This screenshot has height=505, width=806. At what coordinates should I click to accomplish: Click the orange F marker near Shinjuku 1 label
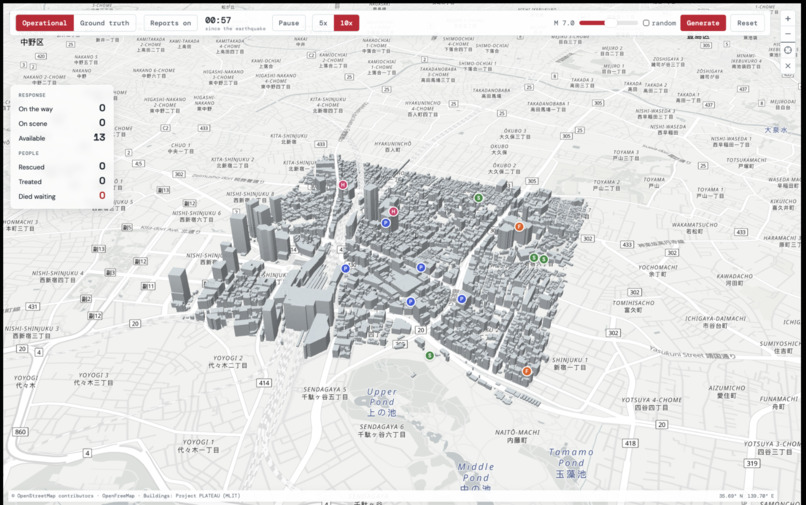(526, 371)
